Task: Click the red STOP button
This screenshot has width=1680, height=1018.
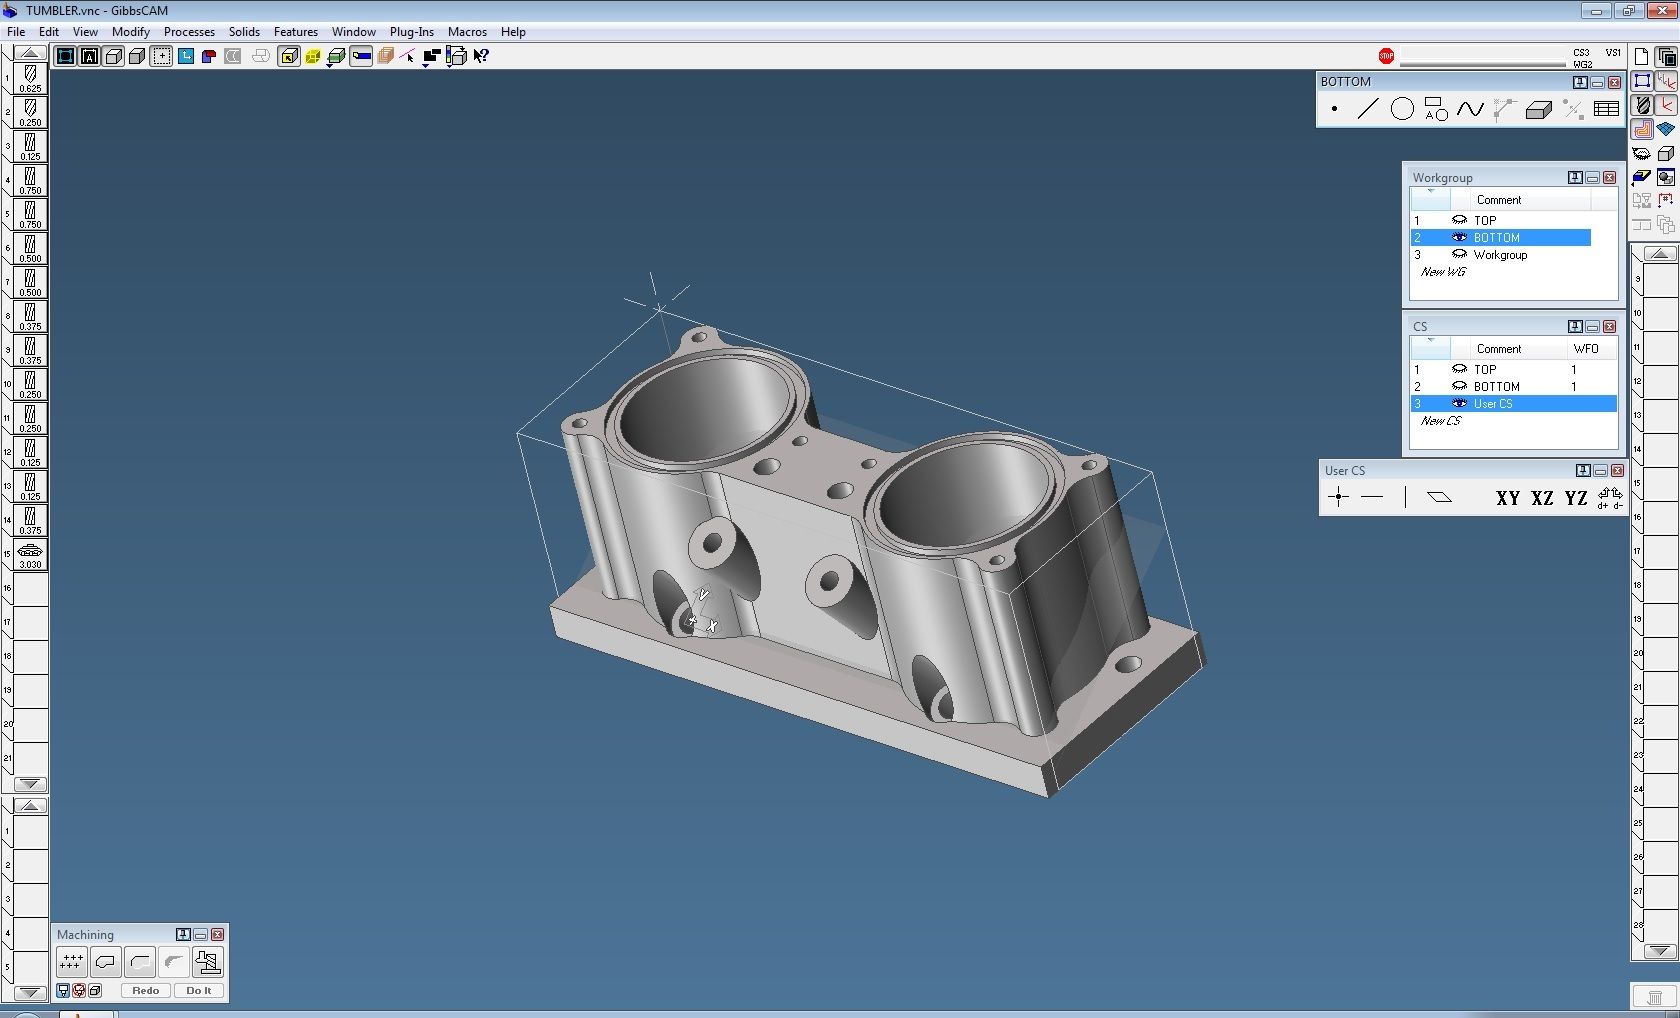Action: (1386, 56)
